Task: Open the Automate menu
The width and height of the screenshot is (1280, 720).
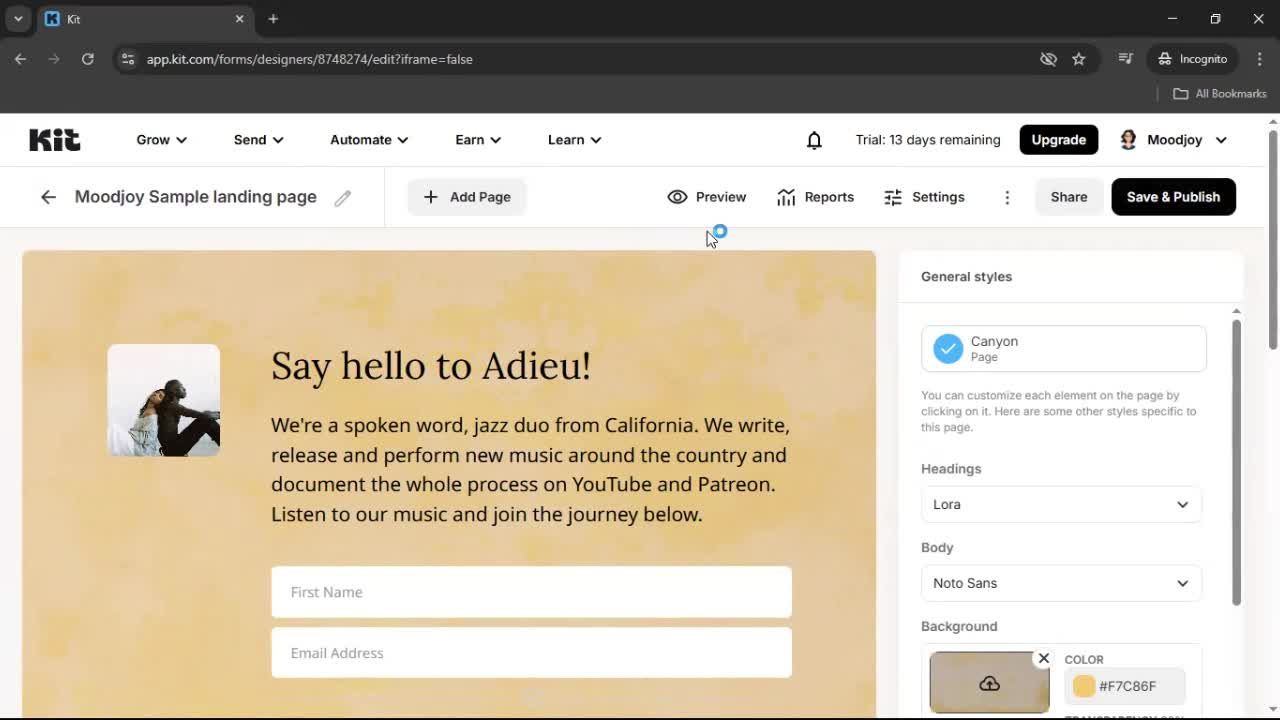Action: (x=368, y=140)
